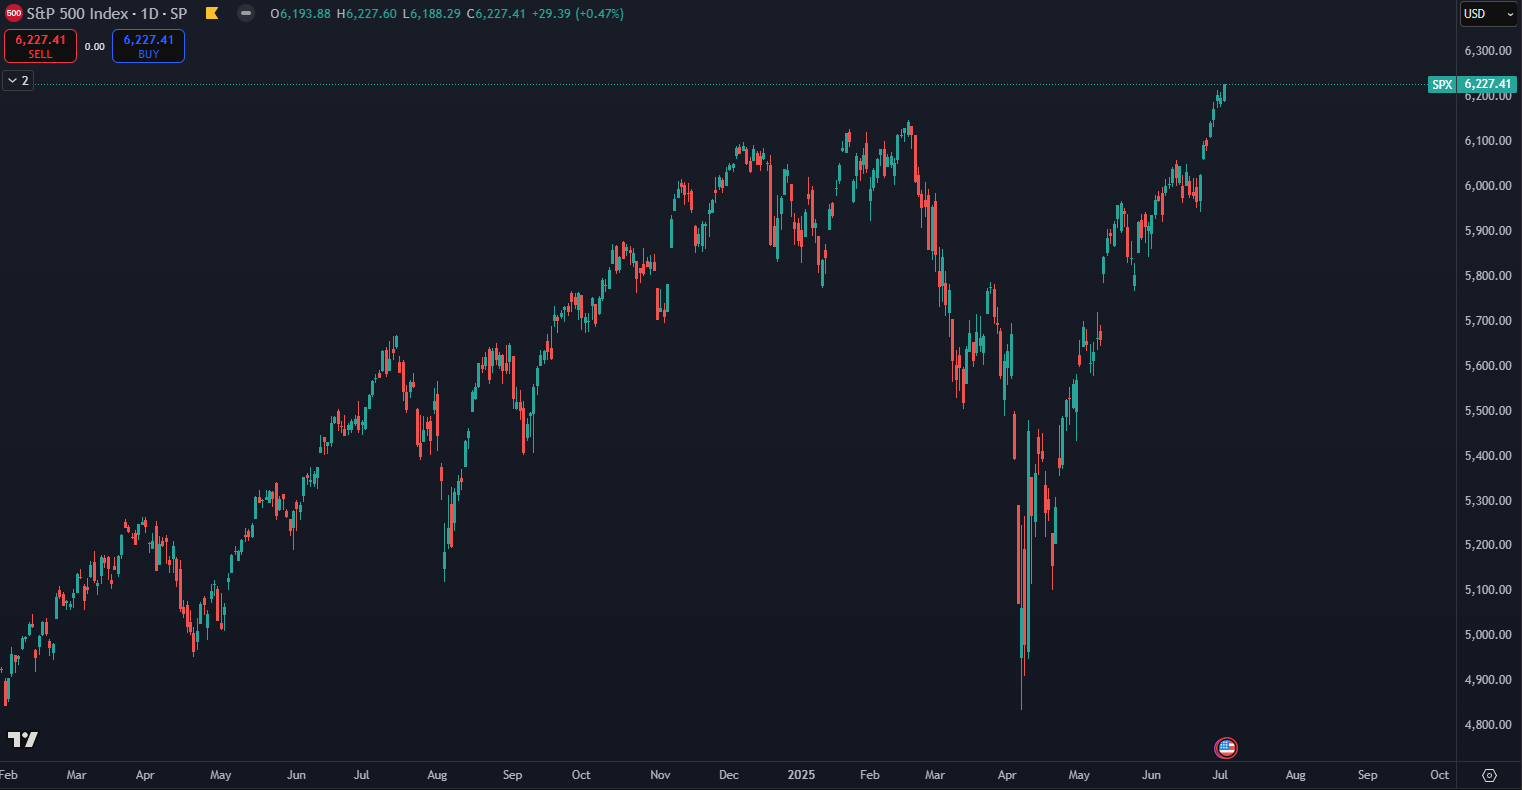Viewport: 1522px width, 790px height.
Task: Click the Dec label on the time axis
Action: pyautogui.click(x=729, y=775)
